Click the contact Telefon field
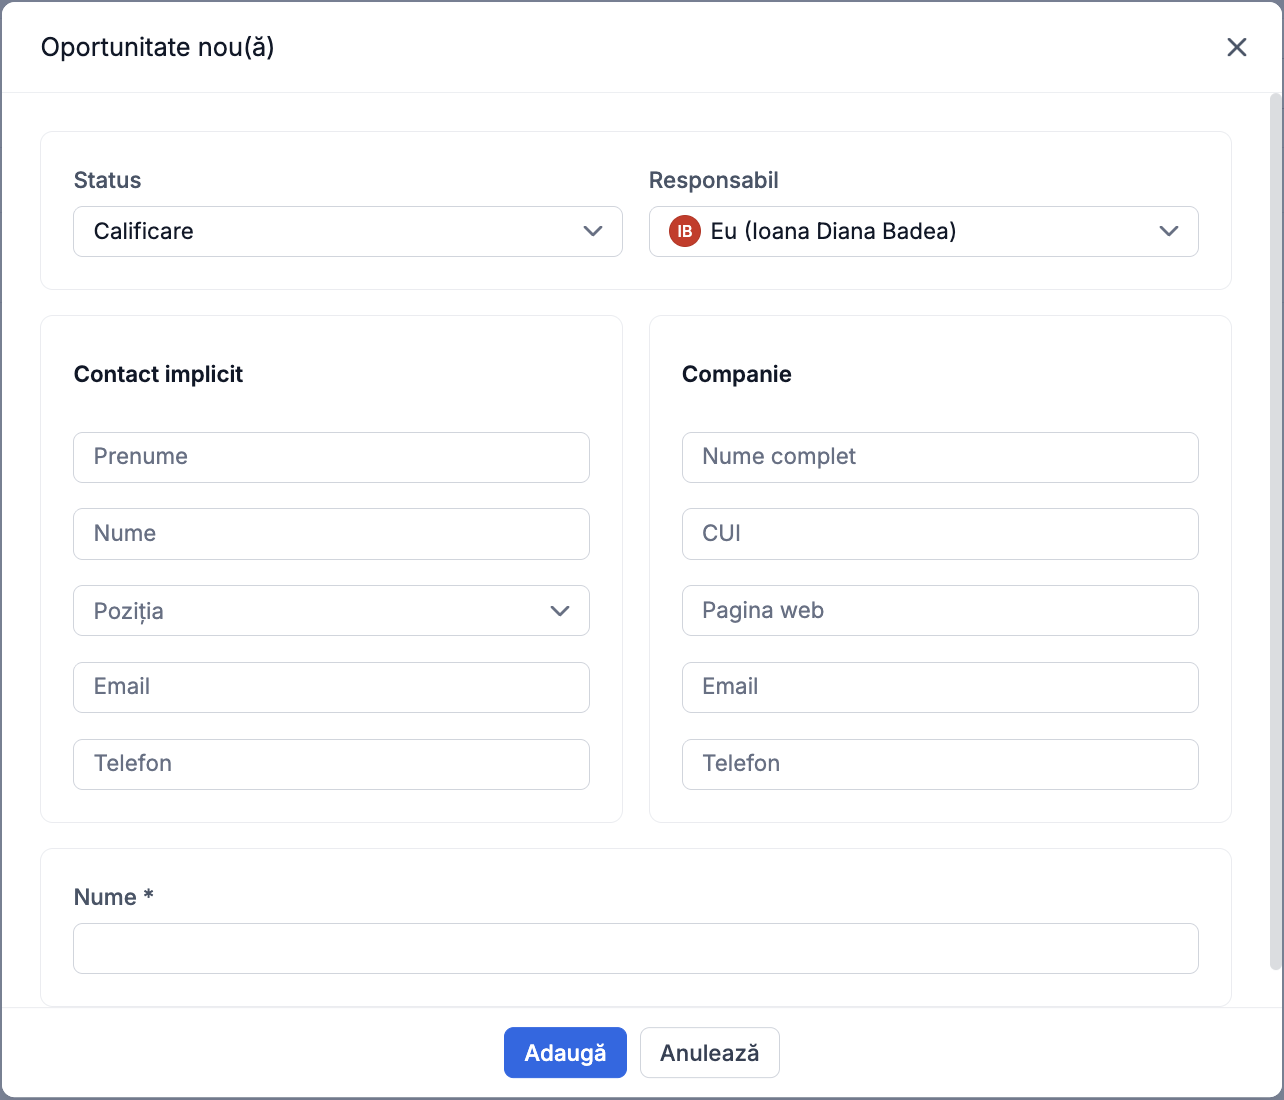This screenshot has width=1284, height=1100. coord(331,764)
